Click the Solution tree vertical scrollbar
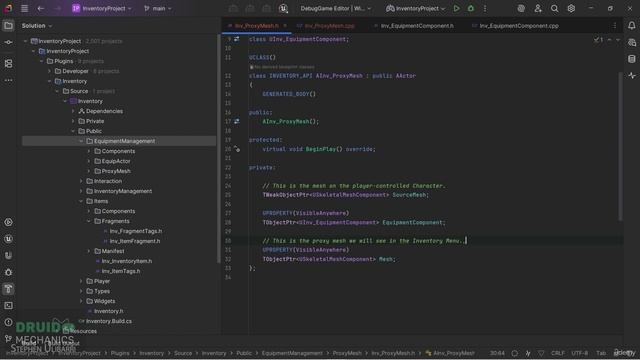640x360 pixels. [x=218, y=149]
